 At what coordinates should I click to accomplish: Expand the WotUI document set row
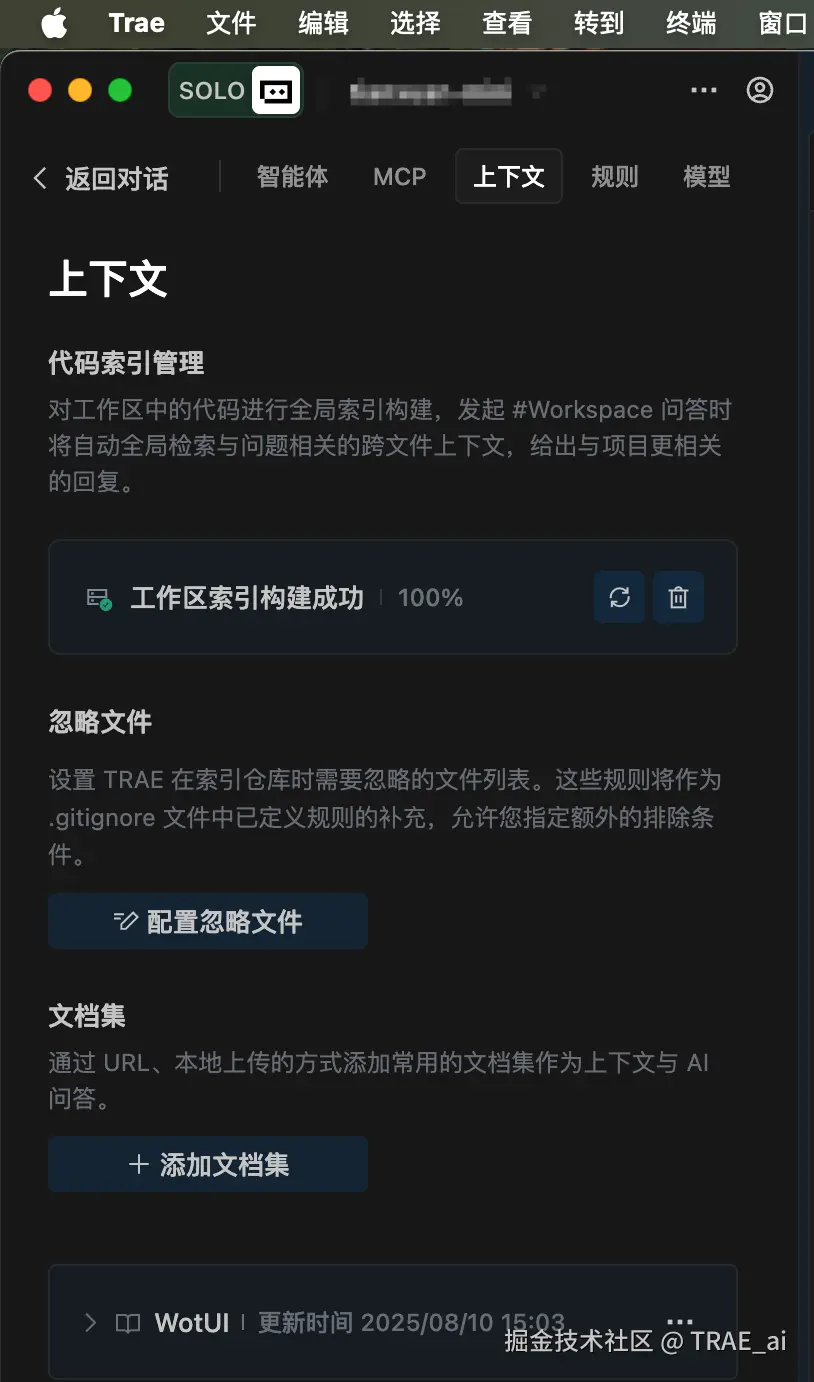[91, 1323]
